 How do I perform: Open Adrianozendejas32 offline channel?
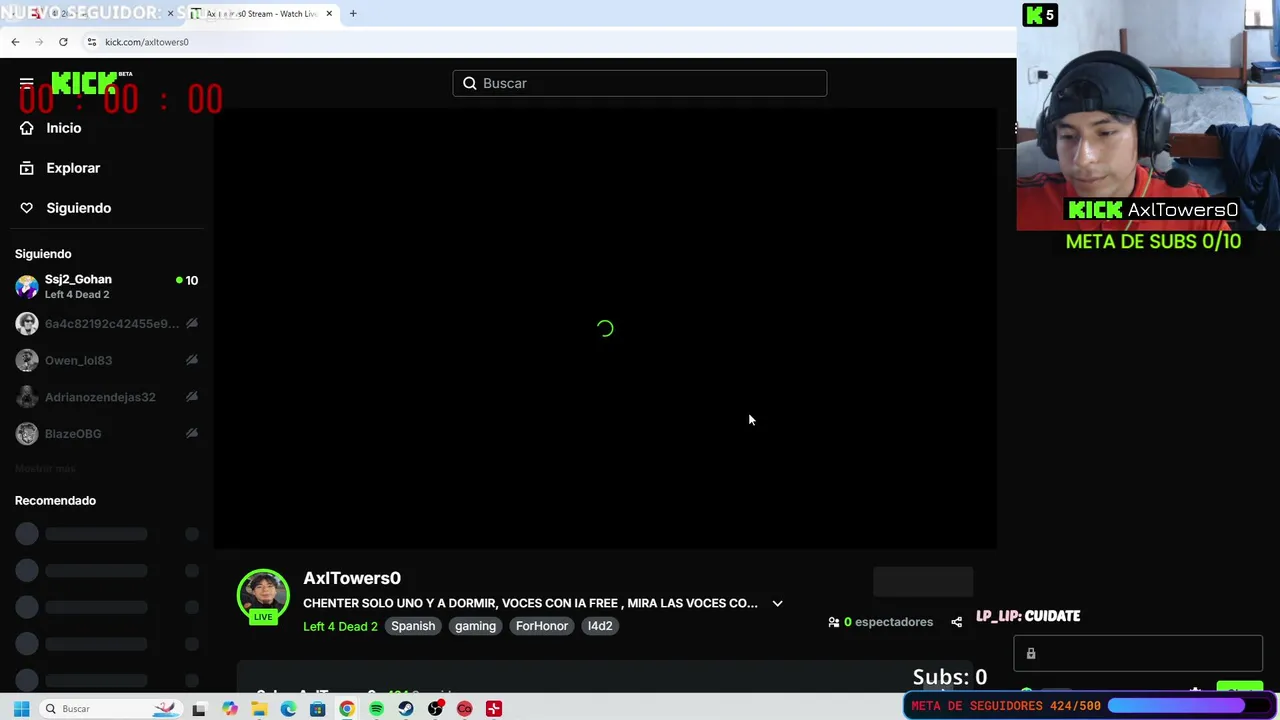[x=107, y=397]
